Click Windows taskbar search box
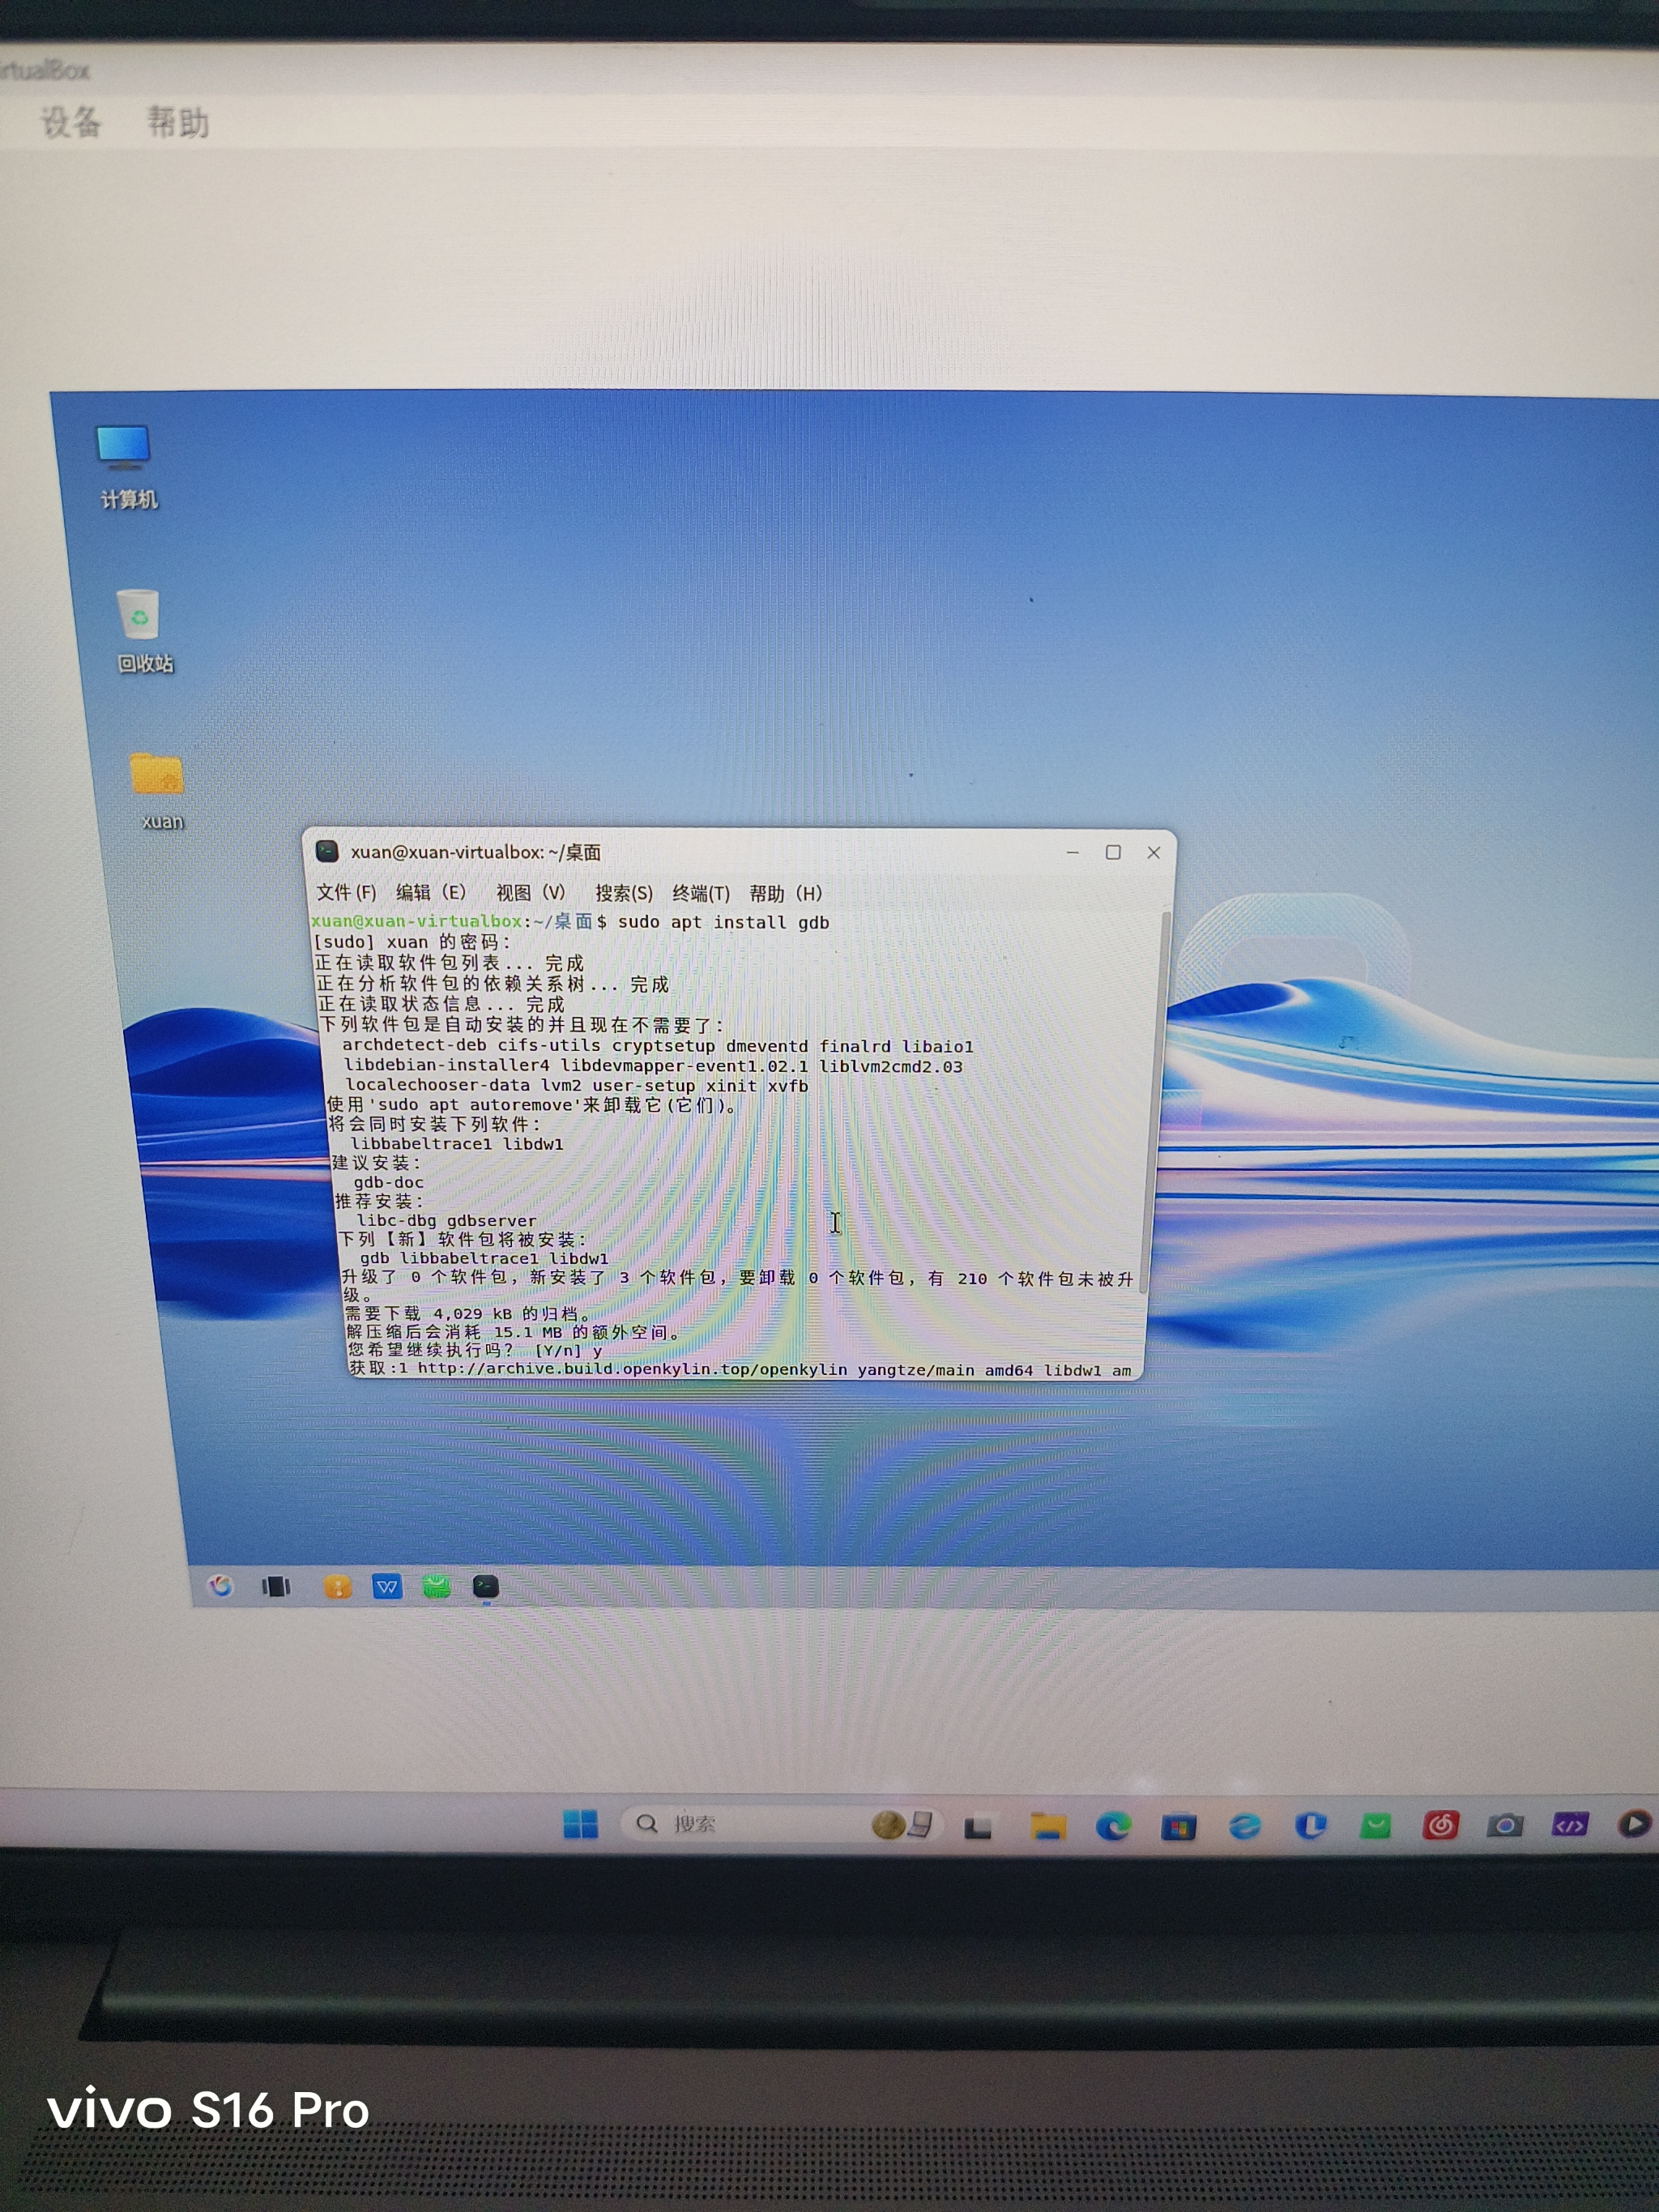Viewport: 1659px width, 2212px height. (781, 1824)
